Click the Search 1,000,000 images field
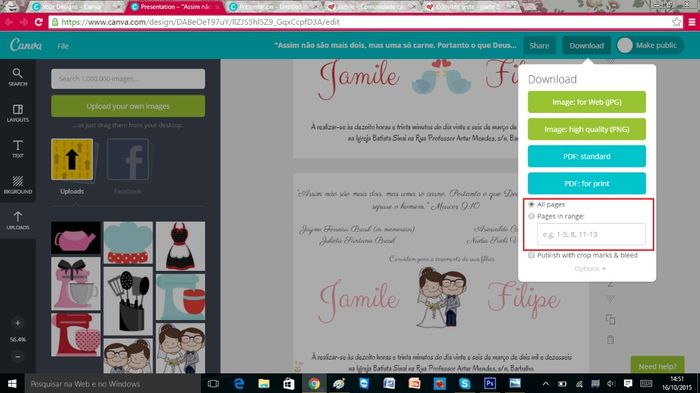 click(x=128, y=79)
